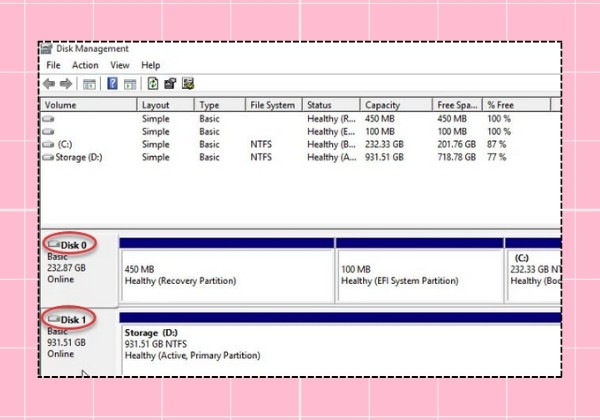Screen dimensions: 600x420
Task: Sort by the Type column header
Action: tap(220, 105)
